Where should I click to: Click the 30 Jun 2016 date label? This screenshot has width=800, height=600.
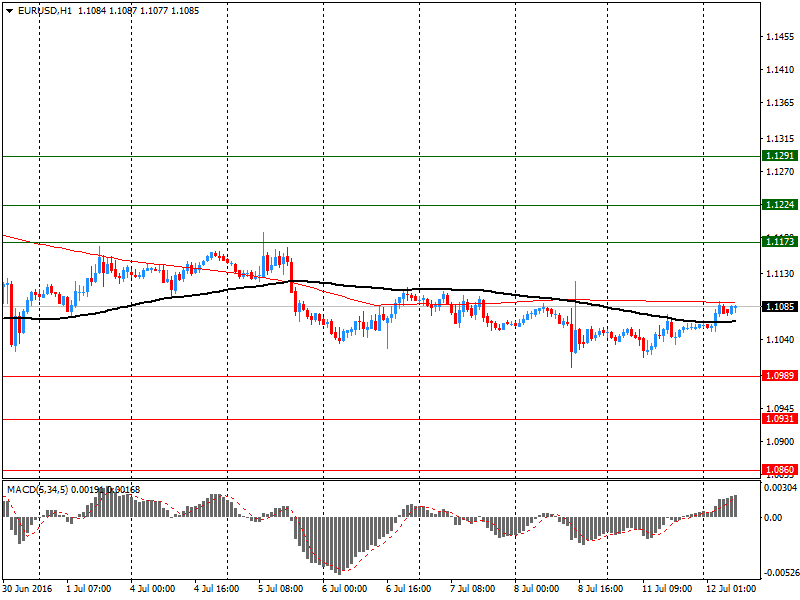[27, 589]
